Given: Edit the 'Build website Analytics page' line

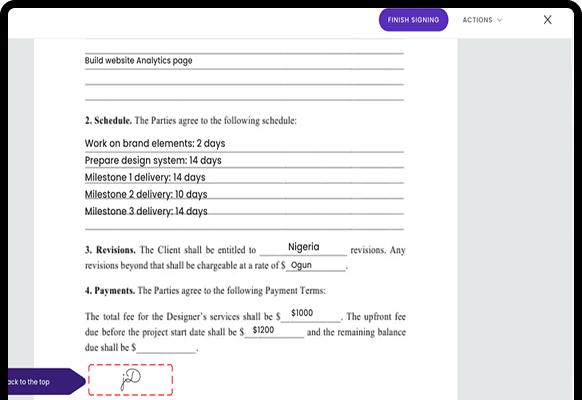Looking at the screenshot, I should coord(244,61).
